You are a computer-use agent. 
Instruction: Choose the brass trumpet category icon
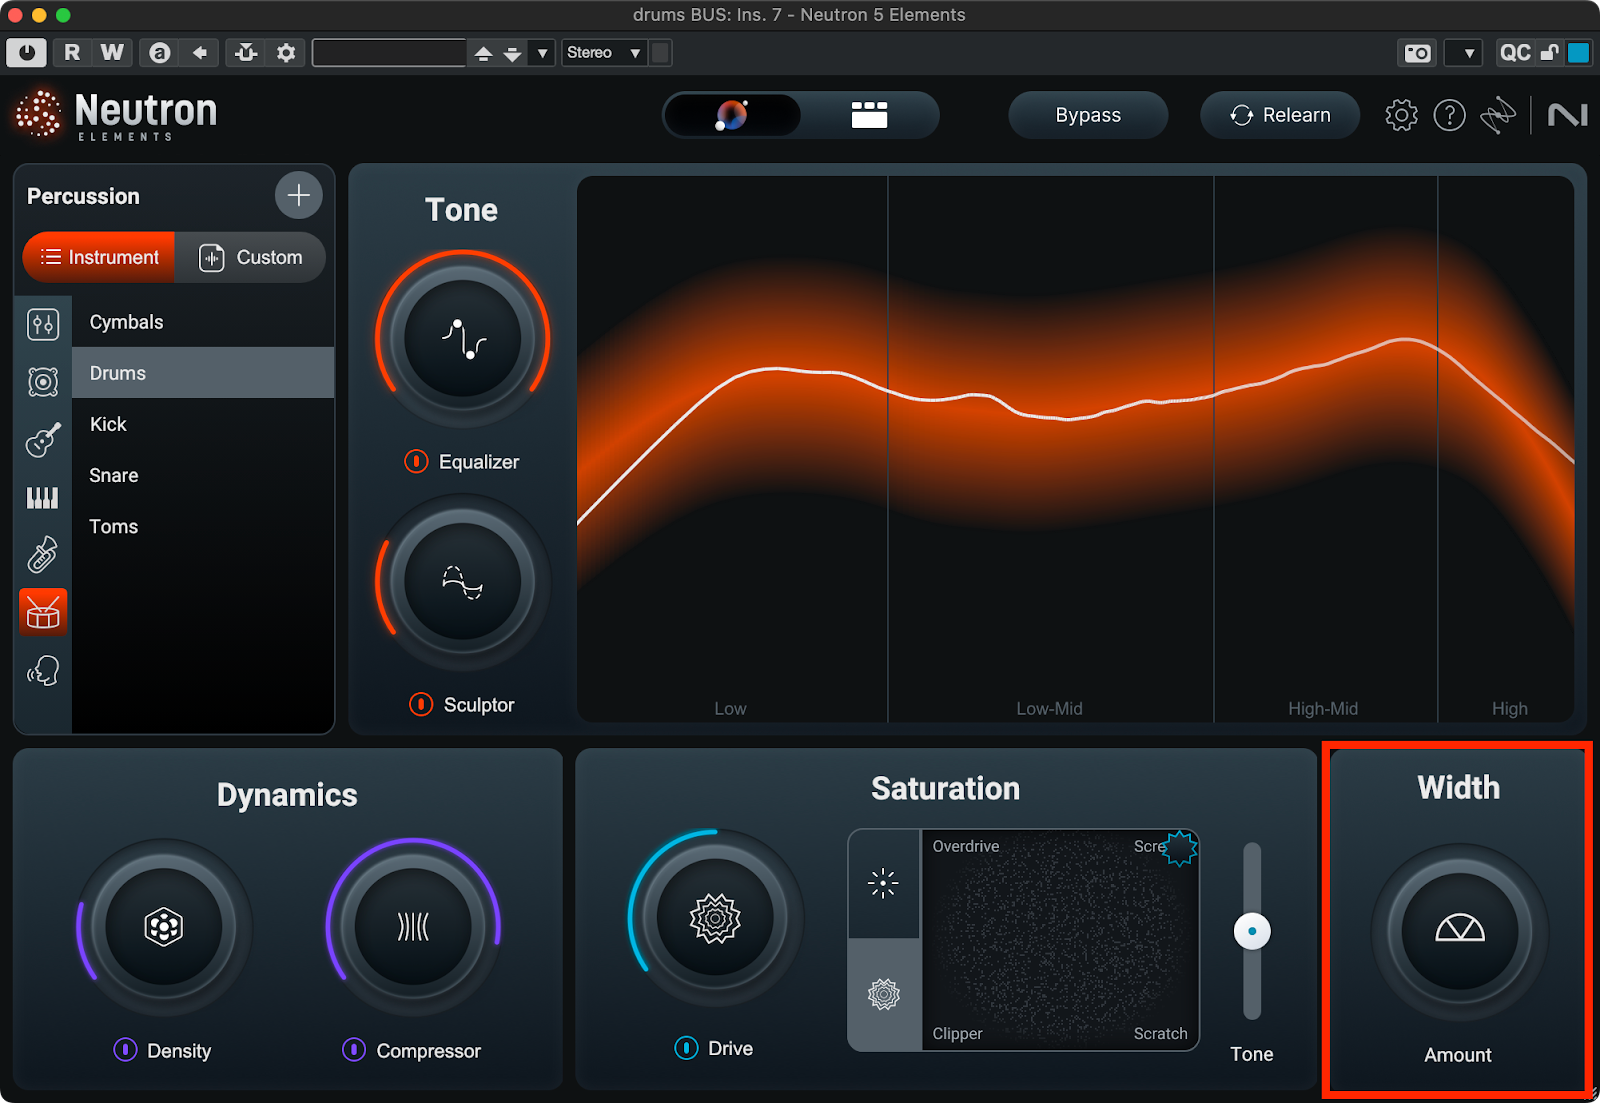(x=42, y=554)
